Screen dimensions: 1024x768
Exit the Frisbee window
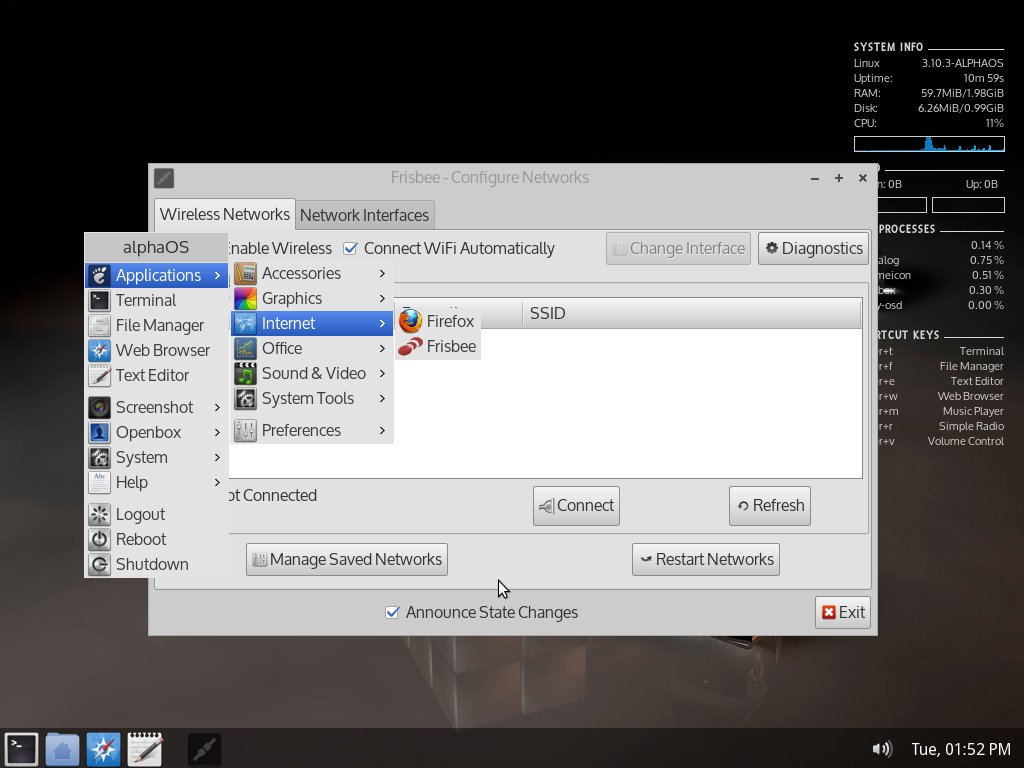[842, 613]
